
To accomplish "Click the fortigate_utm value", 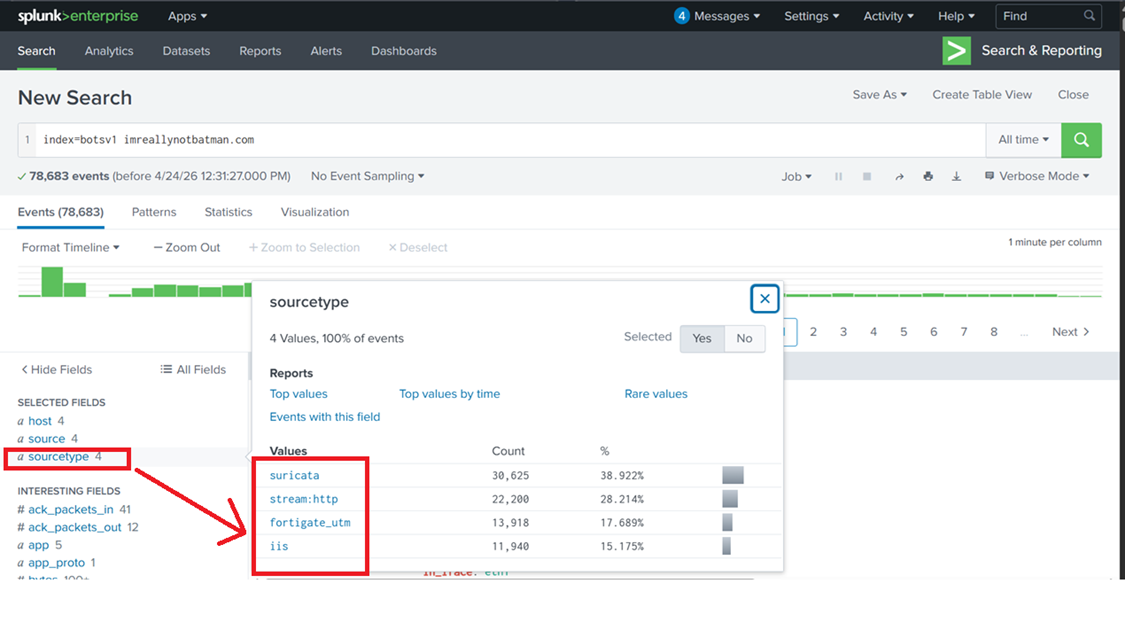I will coord(310,522).
